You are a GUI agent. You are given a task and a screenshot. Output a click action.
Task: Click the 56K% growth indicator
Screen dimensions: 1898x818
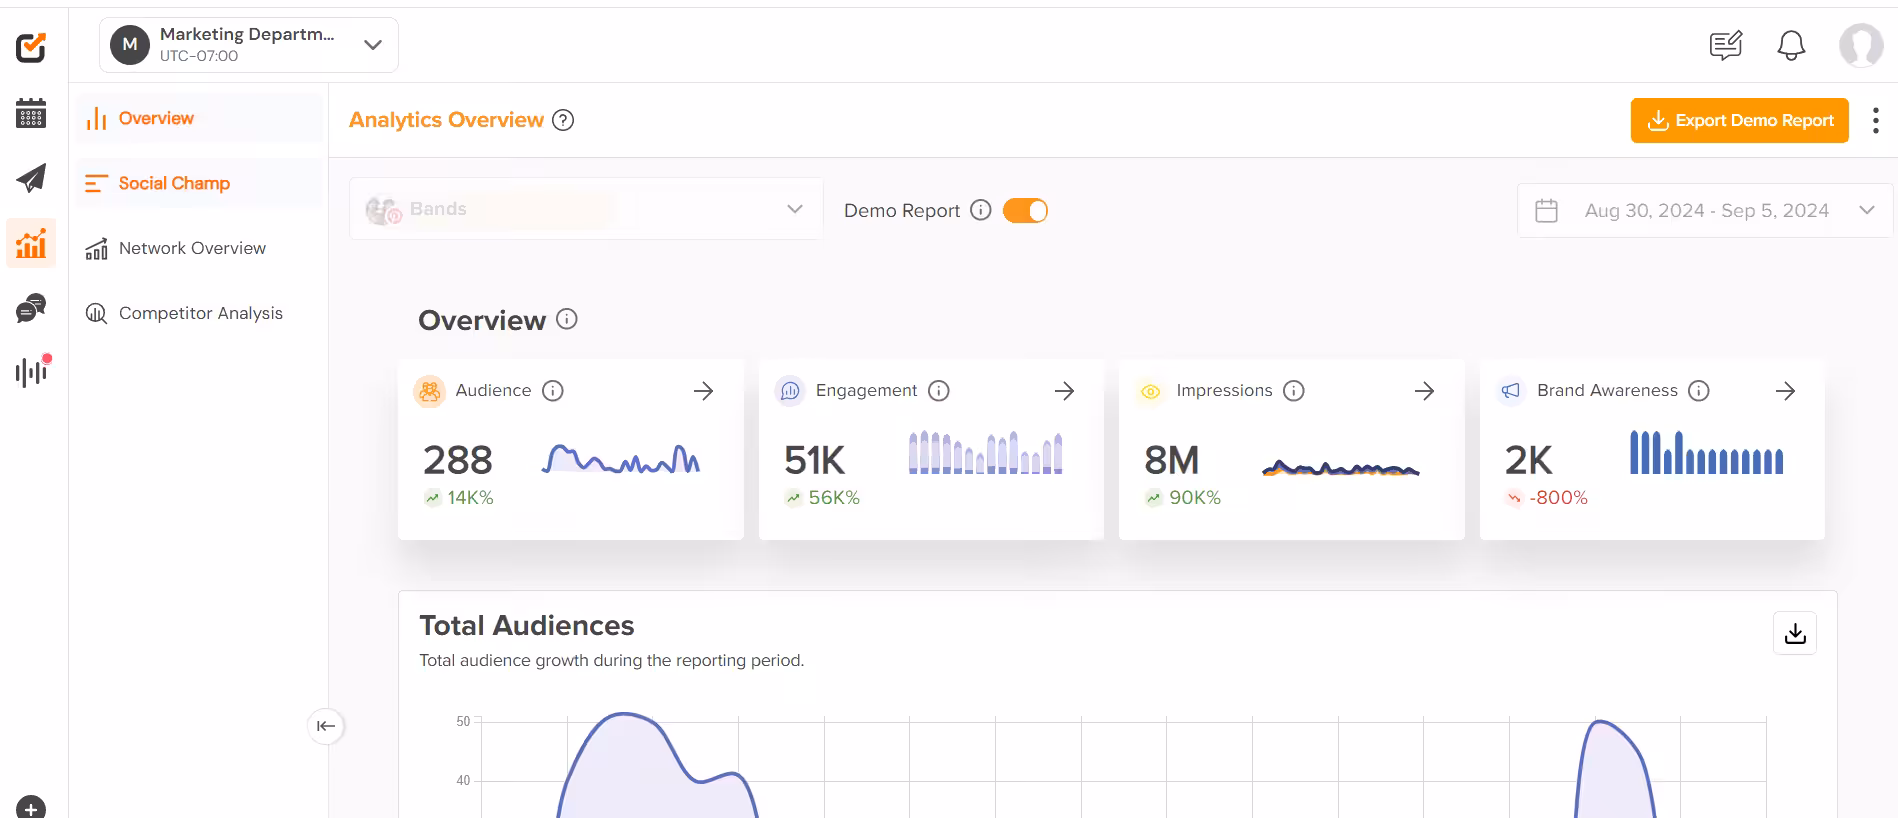point(822,498)
